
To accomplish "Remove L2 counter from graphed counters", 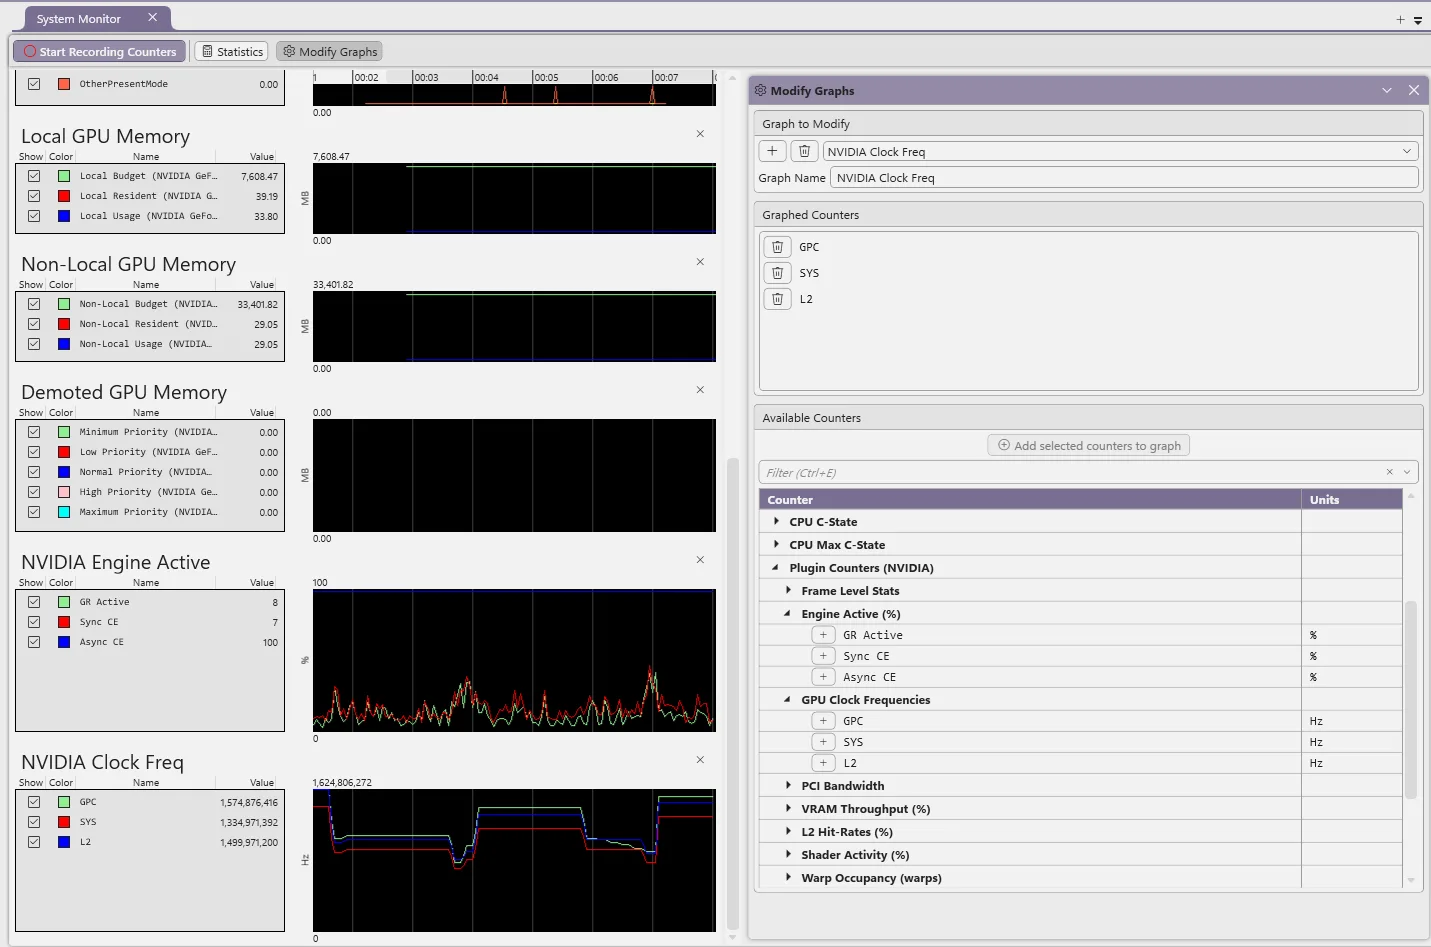I will pyautogui.click(x=777, y=299).
